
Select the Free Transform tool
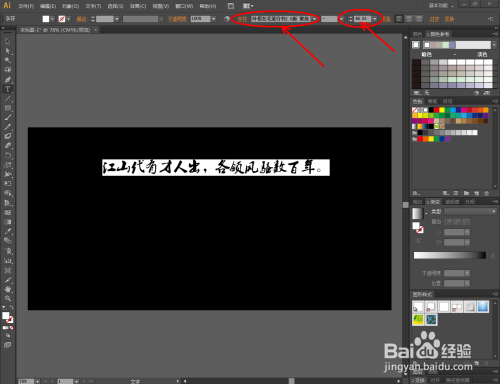pyautogui.click(x=8, y=184)
